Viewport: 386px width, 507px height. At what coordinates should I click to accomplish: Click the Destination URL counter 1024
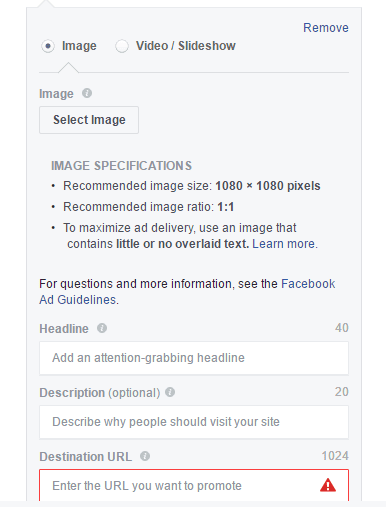[335, 456]
